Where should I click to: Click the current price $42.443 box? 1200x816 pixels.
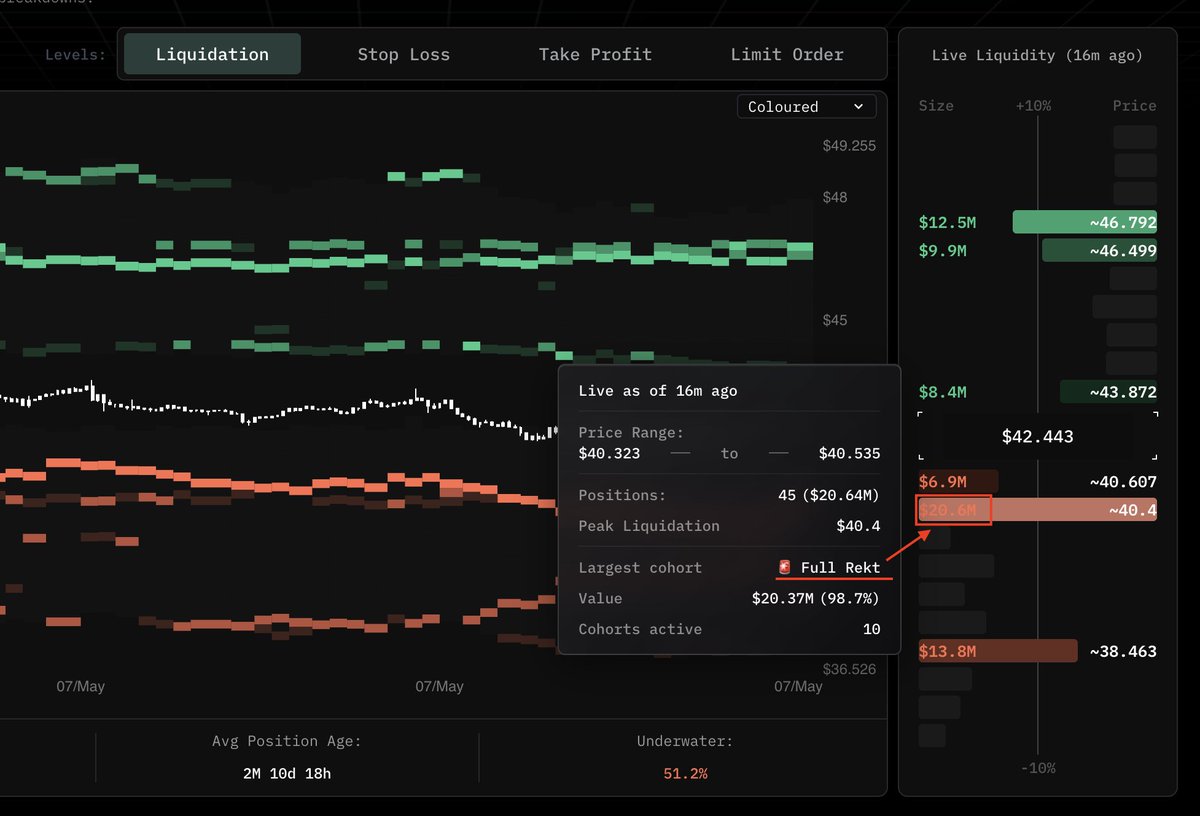point(1038,436)
